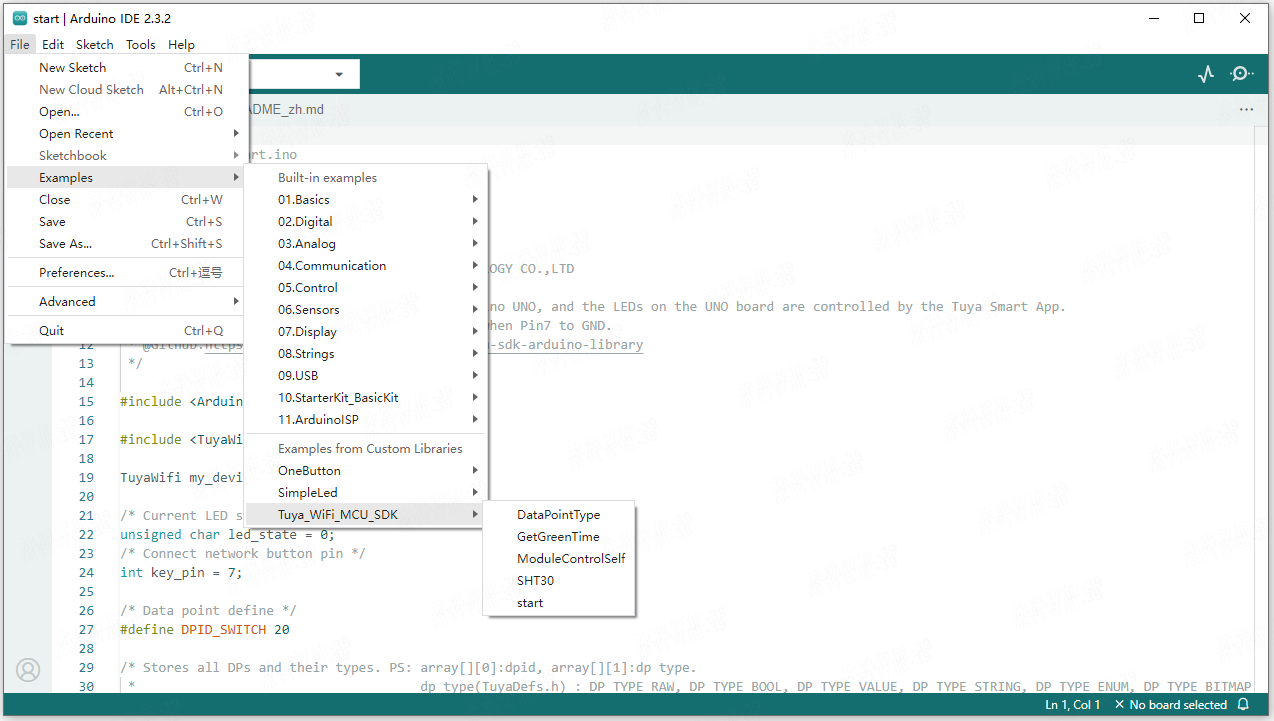Choose New Sketch from File menu
This screenshot has height=721, width=1274.
pyautogui.click(x=127, y=68)
